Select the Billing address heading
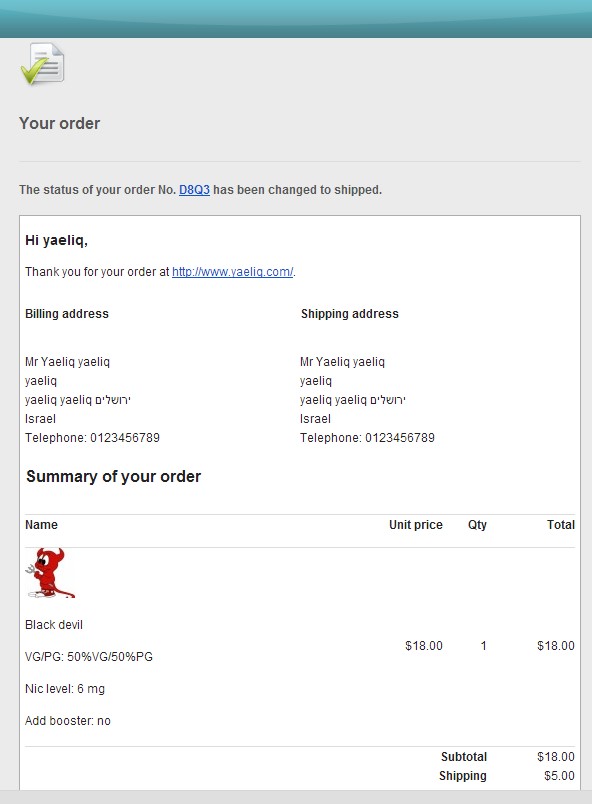592x804 pixels. (67, 314)
